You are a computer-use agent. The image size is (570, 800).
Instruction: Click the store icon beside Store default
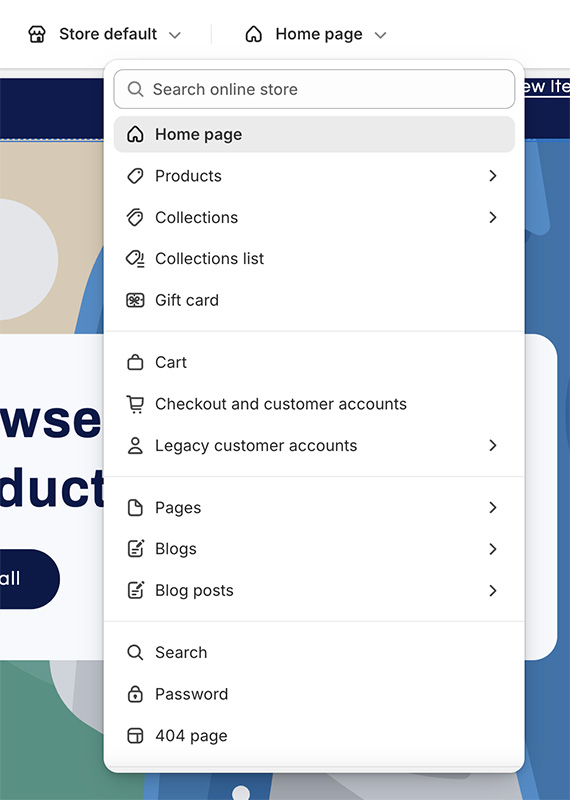click(37, 34)
